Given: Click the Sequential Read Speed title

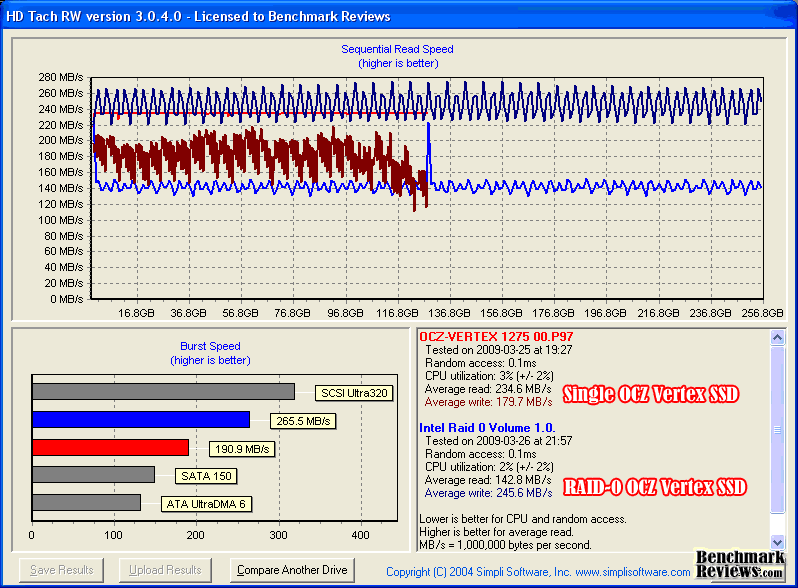Looking at the screenshot, I should click(397, 49).
